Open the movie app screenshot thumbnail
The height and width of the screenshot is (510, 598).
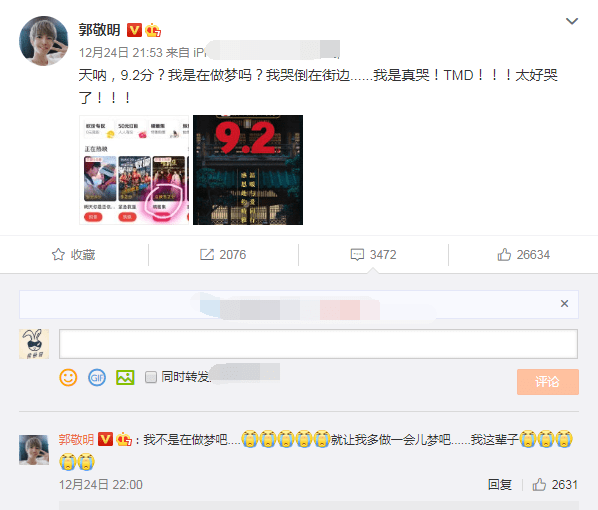pyautogui.click(x=134, y=170)
